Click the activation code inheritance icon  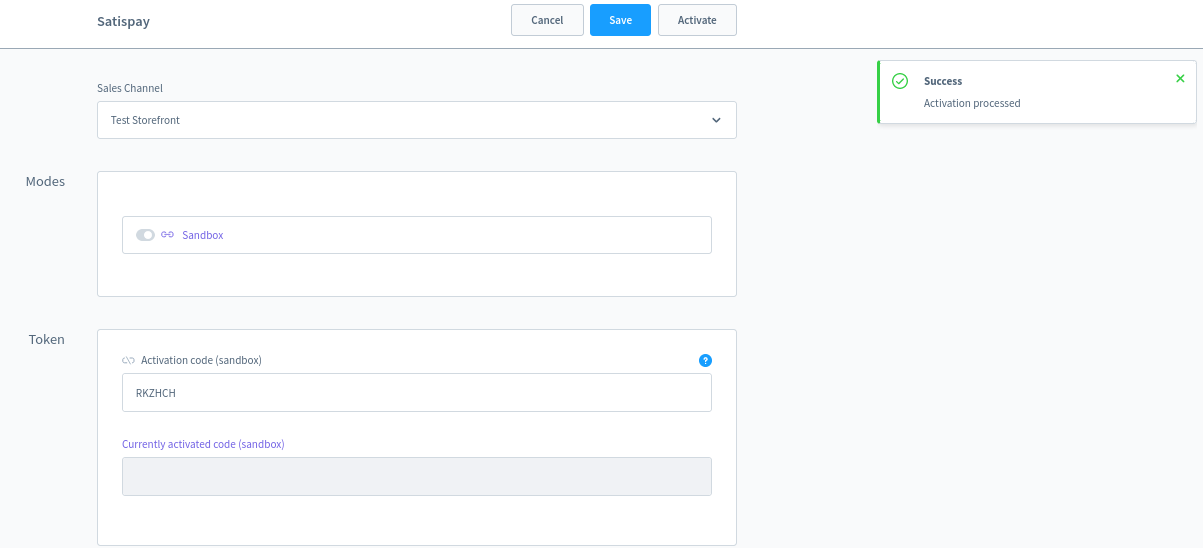tap(128, 360)
